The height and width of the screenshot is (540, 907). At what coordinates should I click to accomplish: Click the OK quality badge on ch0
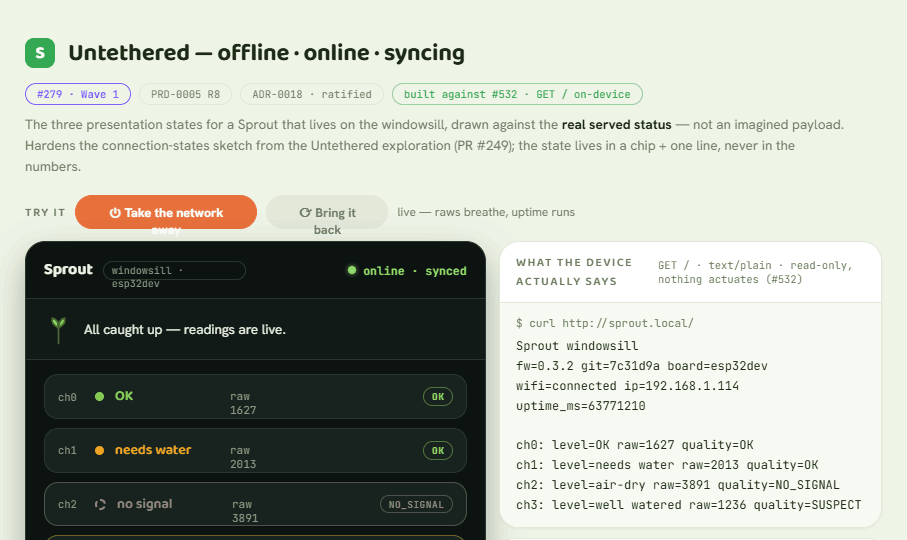click(438, 397)
